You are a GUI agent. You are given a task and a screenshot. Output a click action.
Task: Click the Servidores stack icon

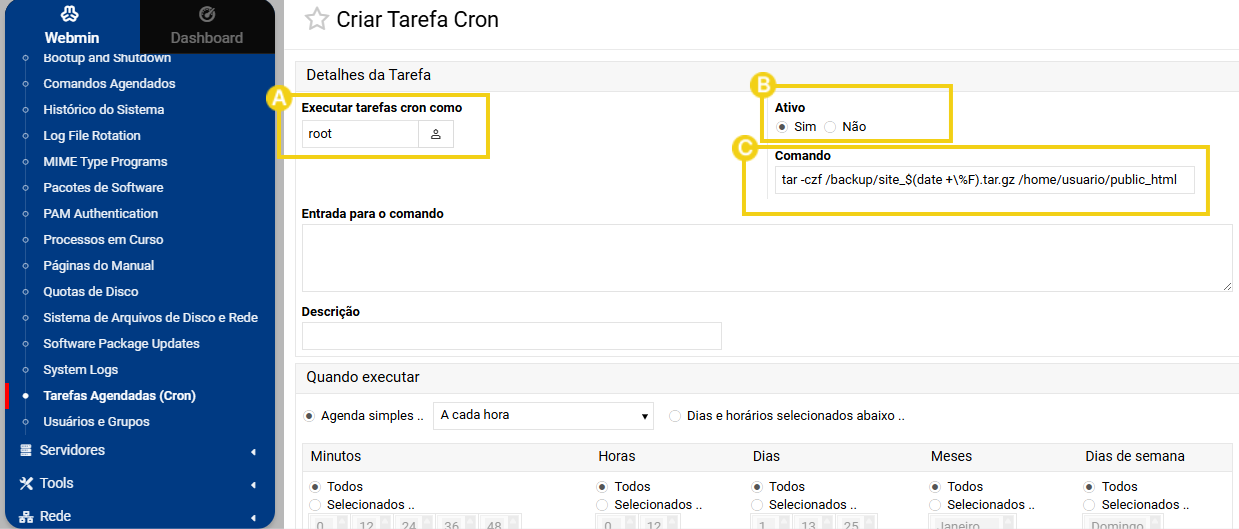click(x=26, y=450)
